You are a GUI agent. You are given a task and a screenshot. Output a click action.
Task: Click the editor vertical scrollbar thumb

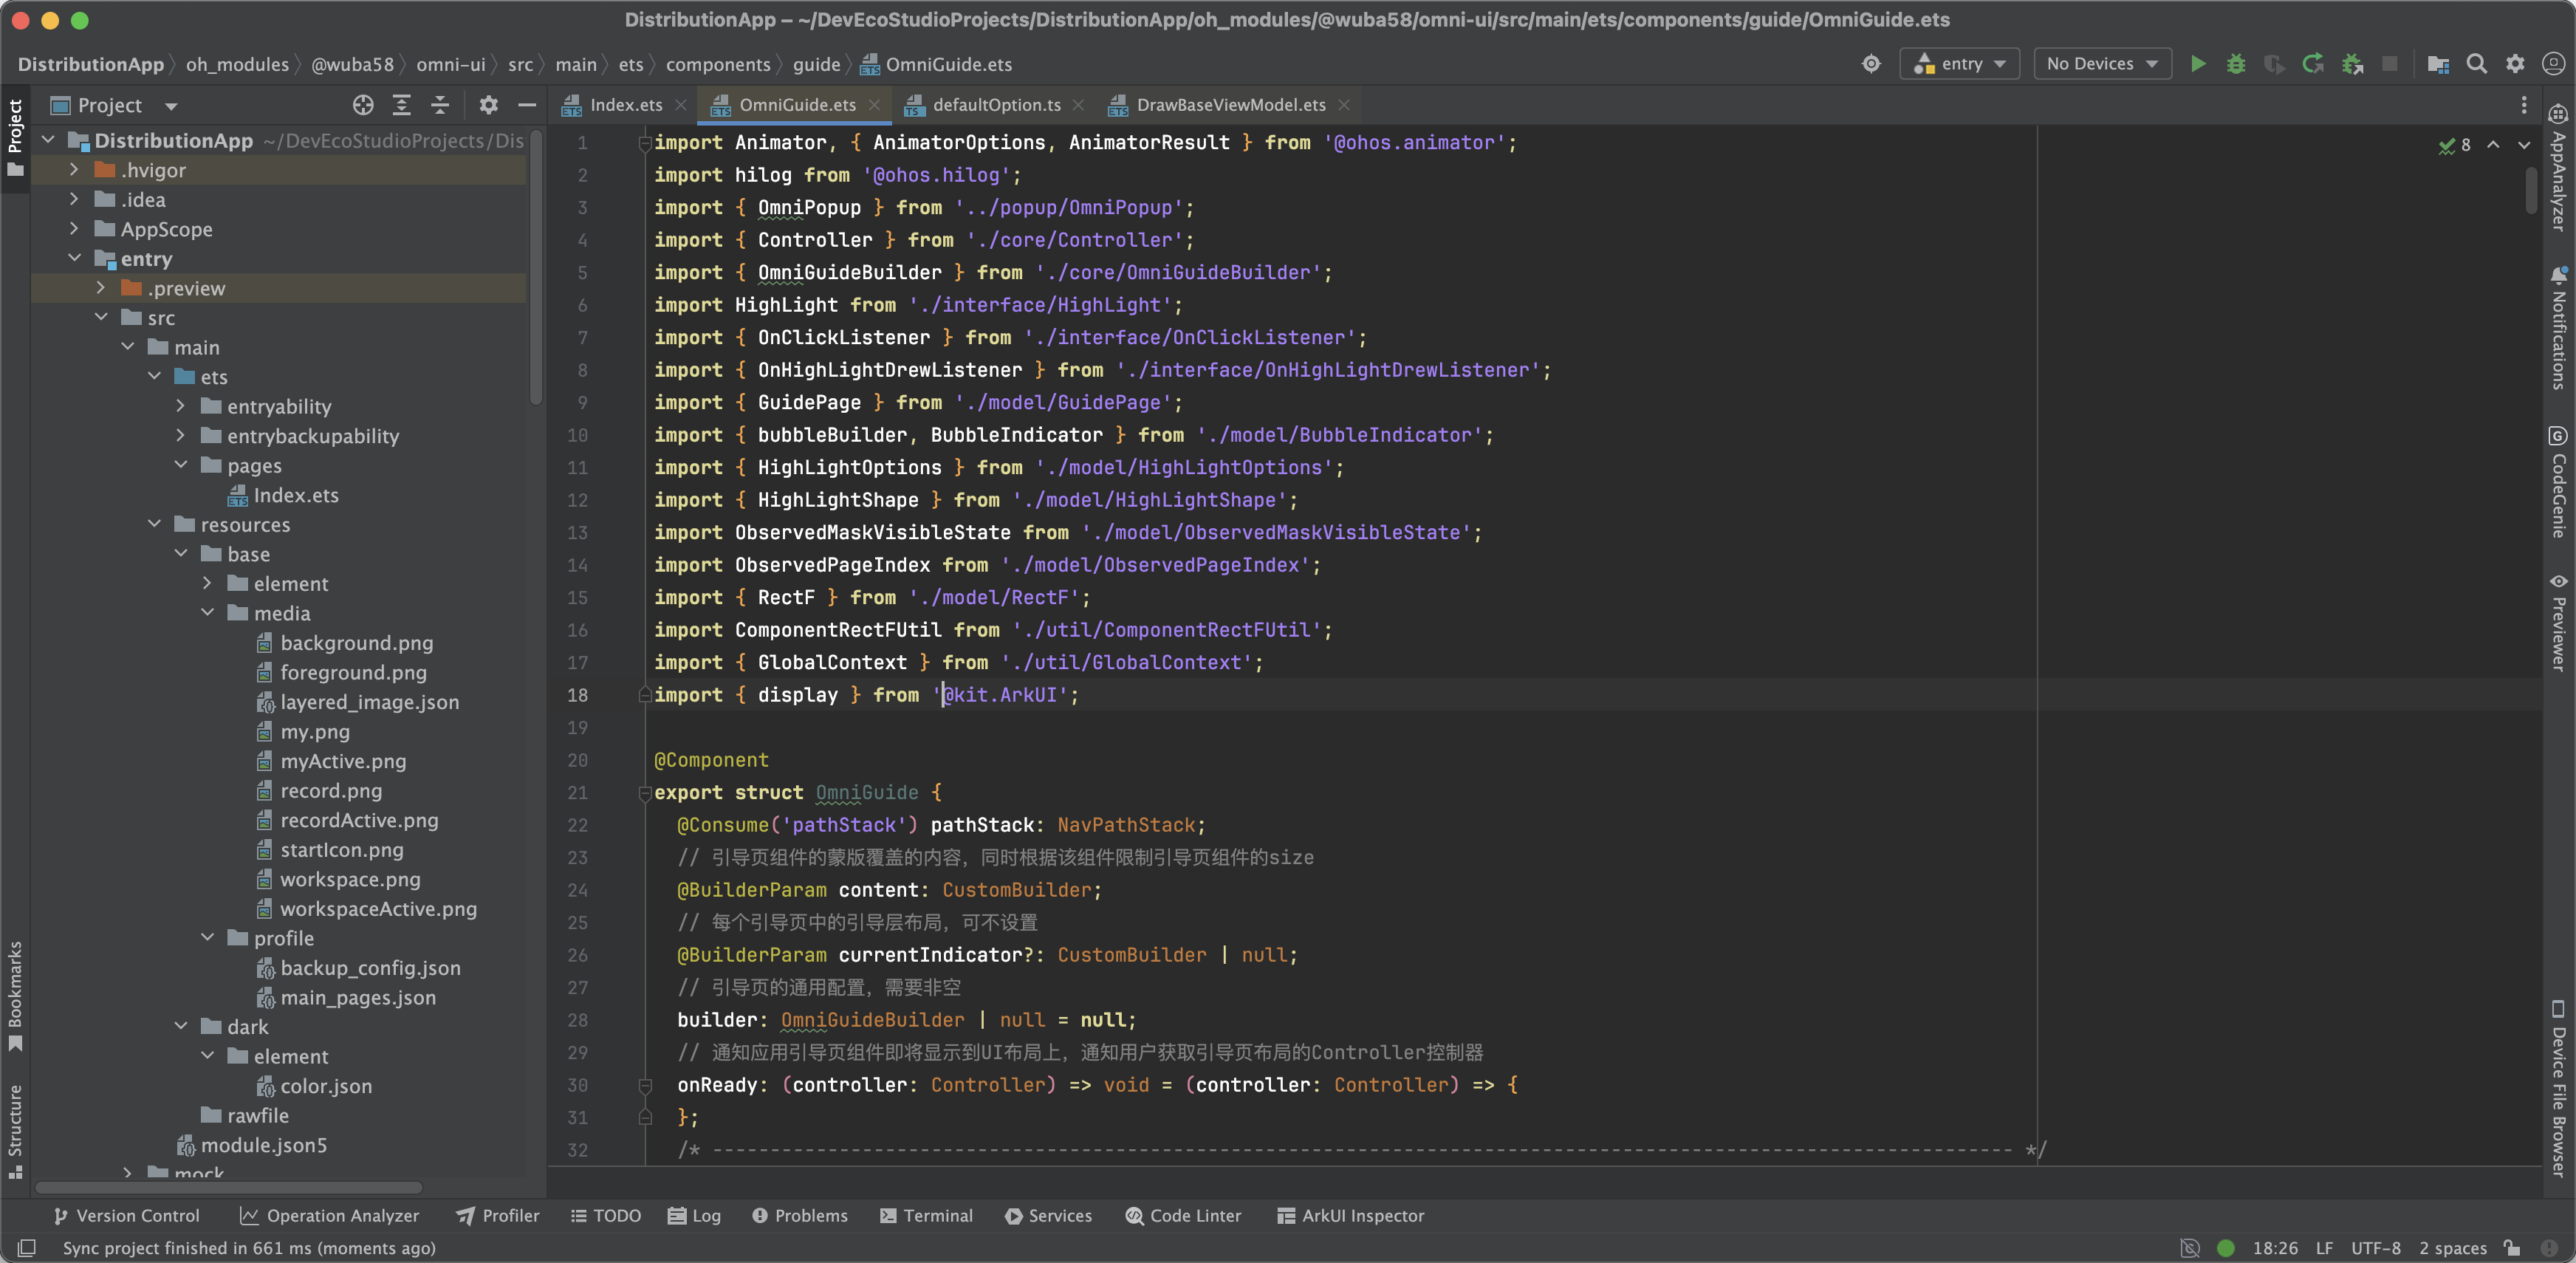pyautogui.click(x=2531, y=190)
